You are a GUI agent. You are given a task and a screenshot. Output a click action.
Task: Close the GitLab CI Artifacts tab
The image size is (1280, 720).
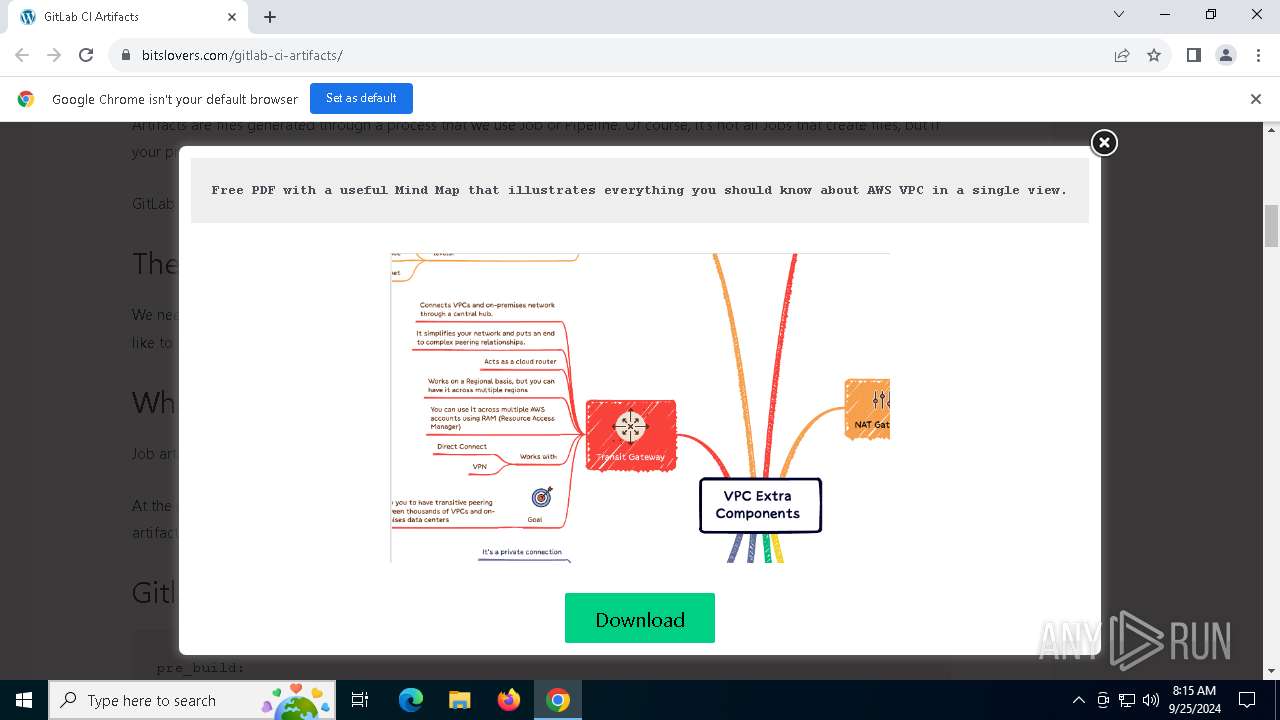(232, 17)
